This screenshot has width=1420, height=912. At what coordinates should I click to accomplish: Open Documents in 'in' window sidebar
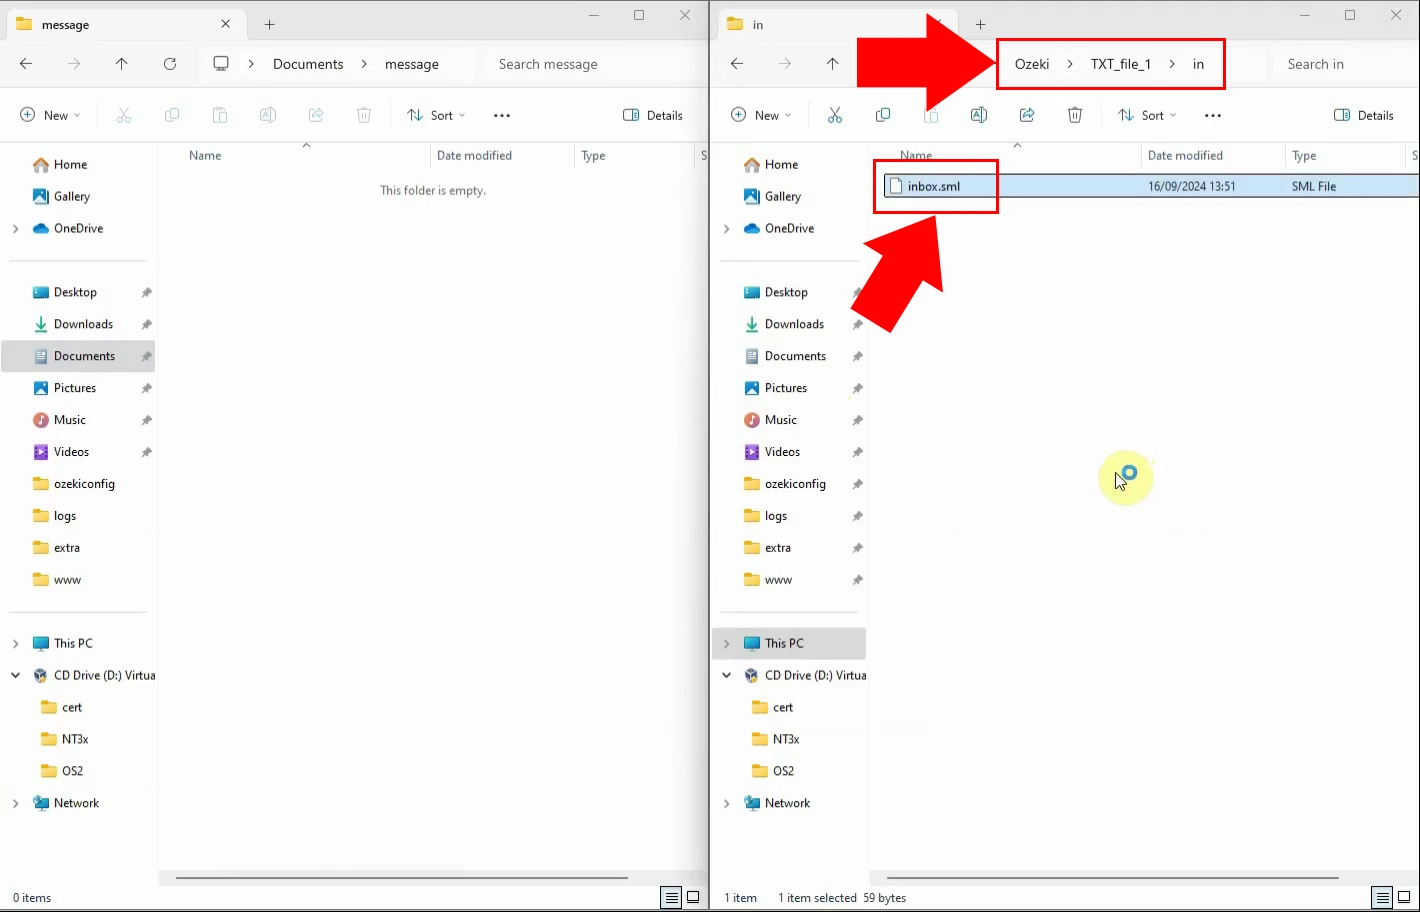(795, 357)
